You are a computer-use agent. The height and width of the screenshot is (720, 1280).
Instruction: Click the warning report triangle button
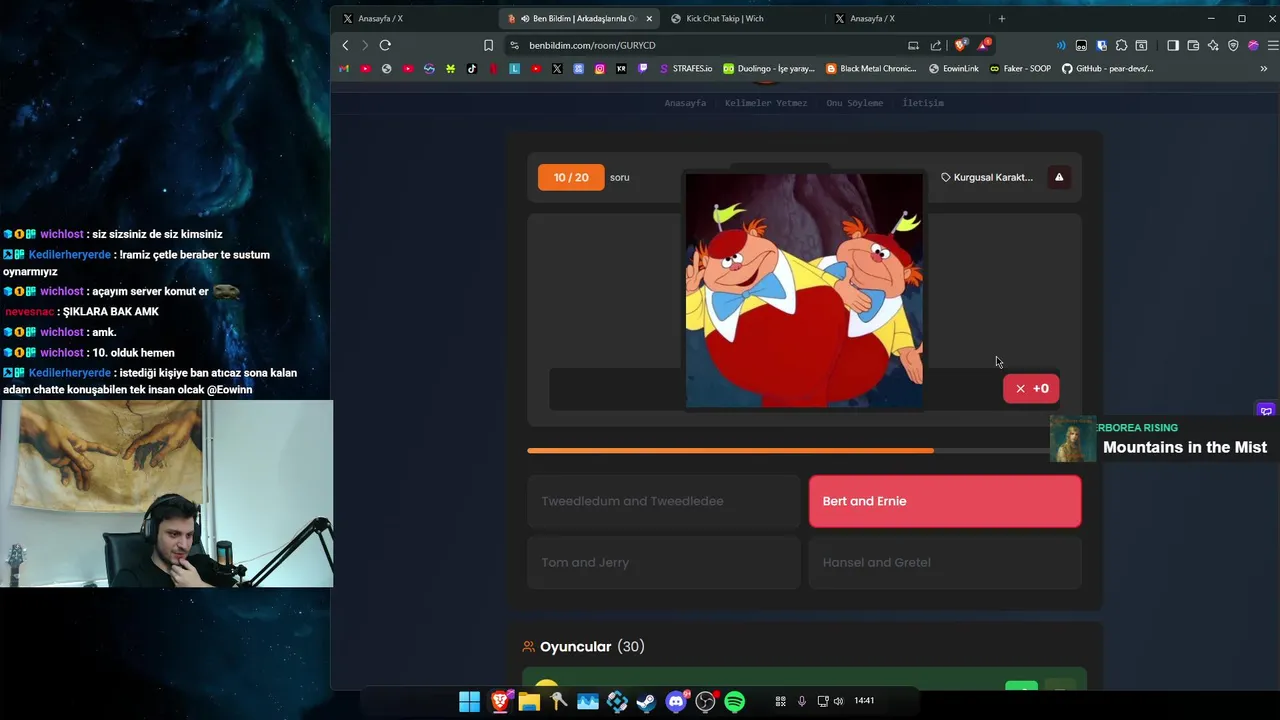pos(1059,177)
